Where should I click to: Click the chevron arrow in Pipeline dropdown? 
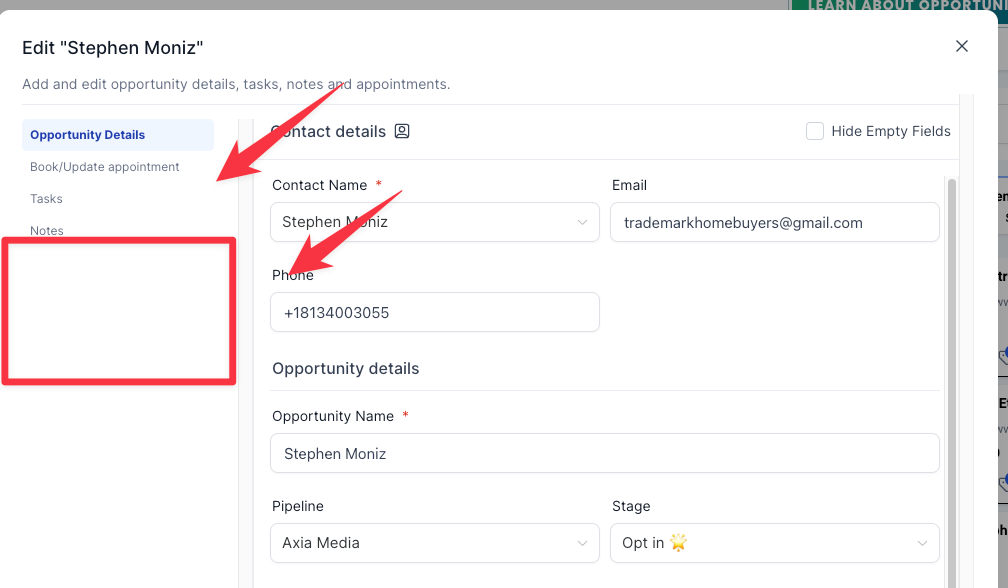(x=582, y=543)
